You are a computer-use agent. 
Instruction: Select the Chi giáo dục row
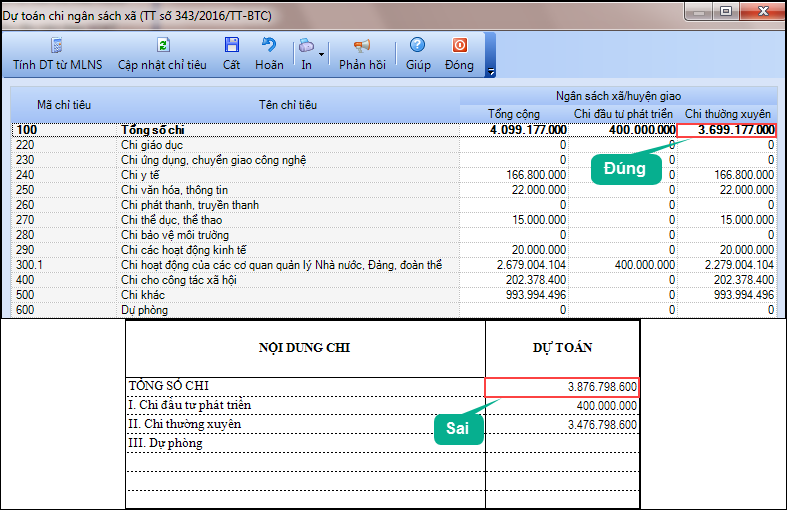(x=394, y=145)
